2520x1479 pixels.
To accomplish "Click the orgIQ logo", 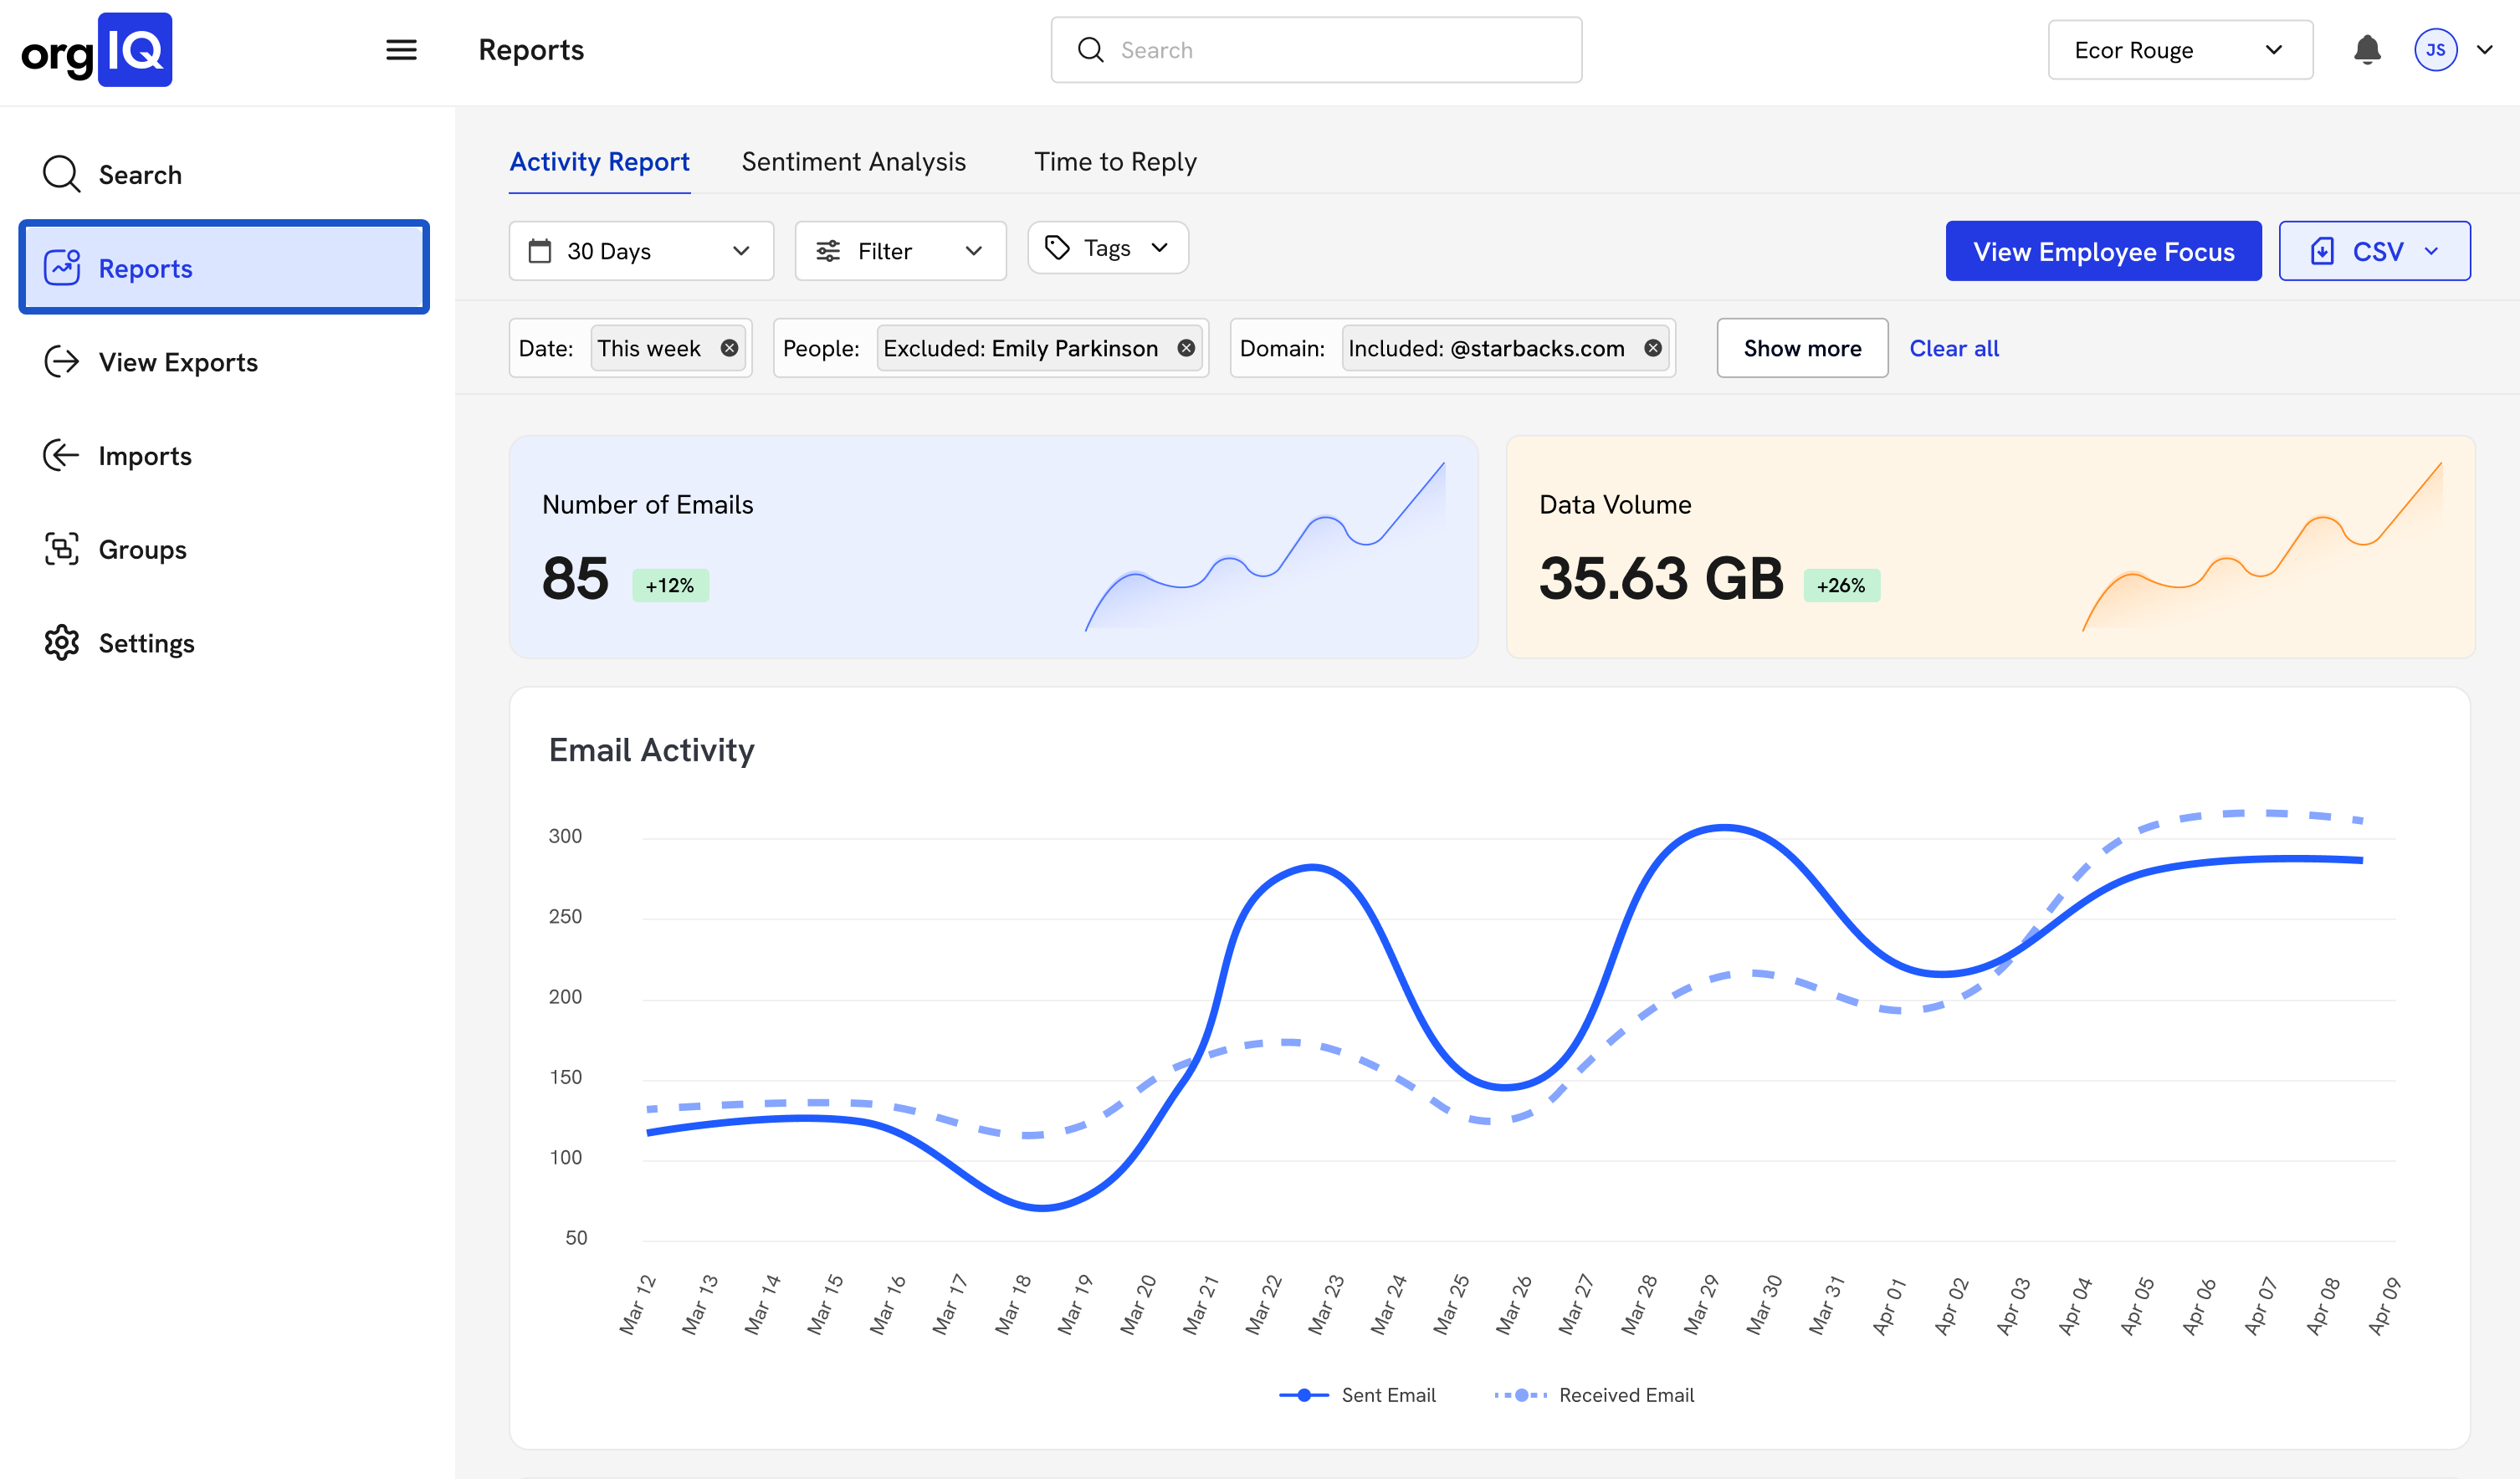I will click(x=97, y=50).
